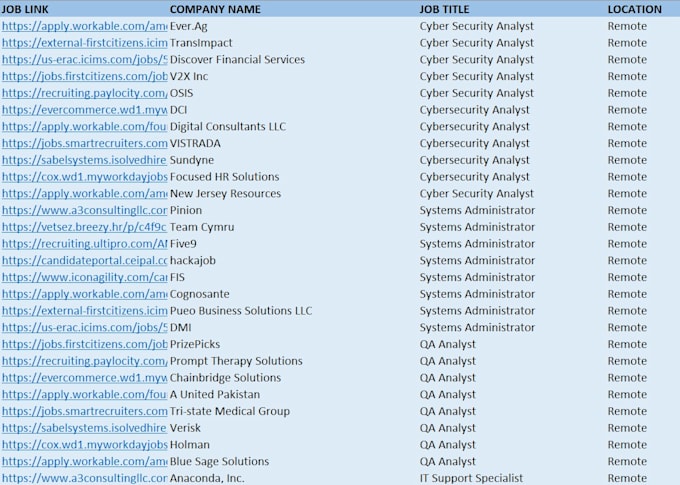Click the LOCATION column header
The image size is (680, 485).
[634, 9]
